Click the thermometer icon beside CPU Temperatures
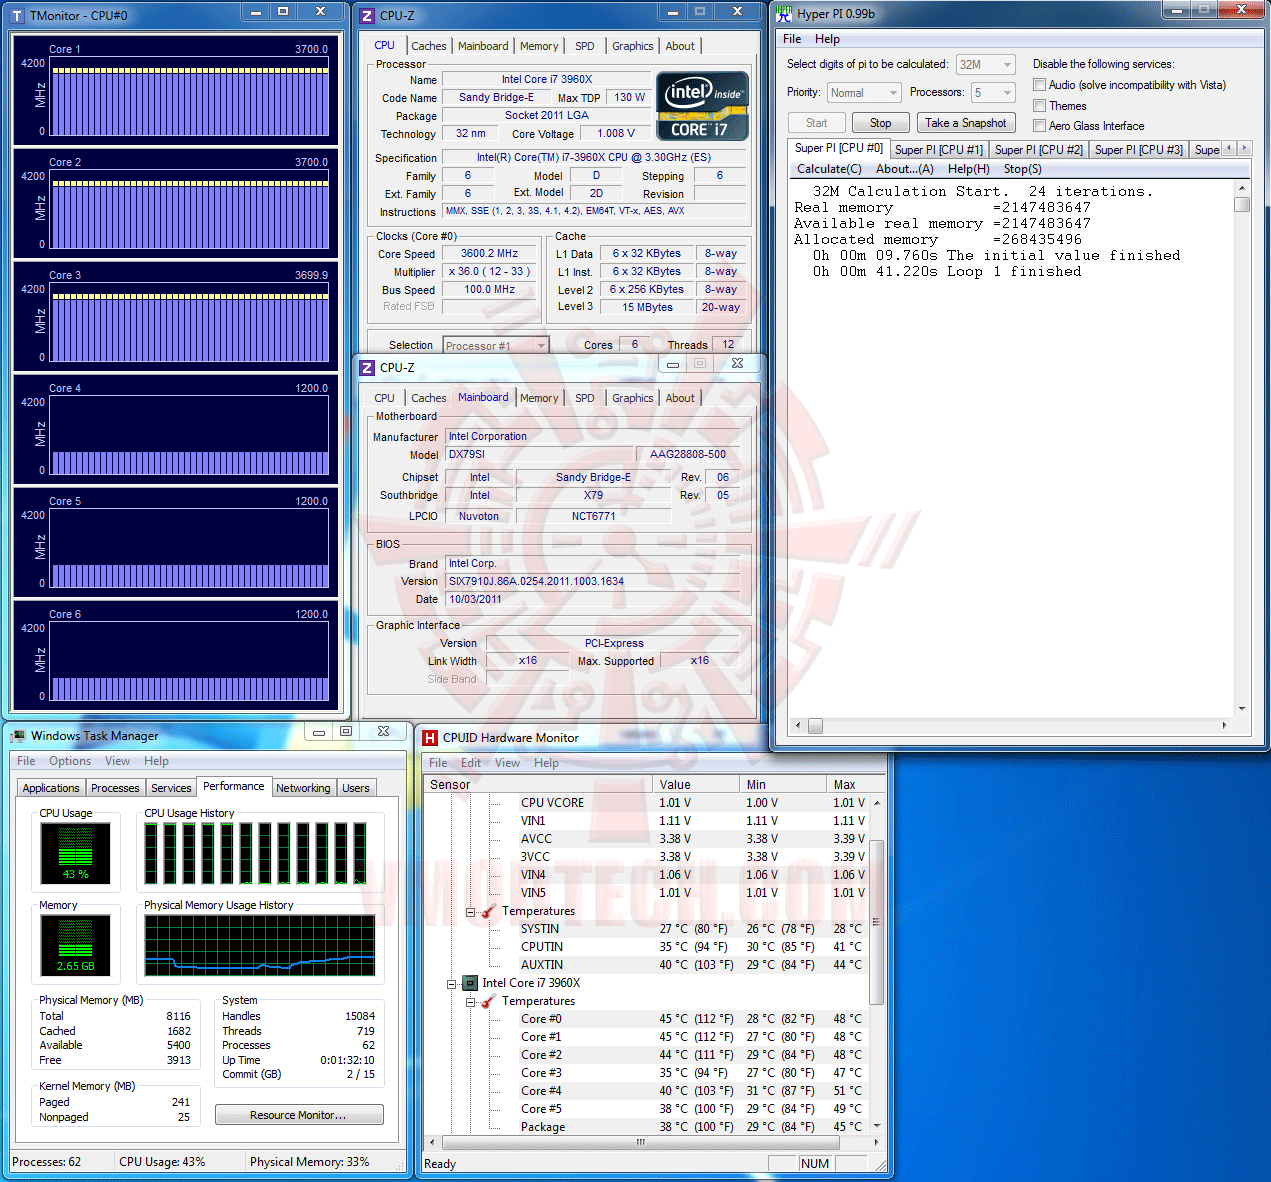This screenshot has height=1182, width=1271. click(489, 1001)
